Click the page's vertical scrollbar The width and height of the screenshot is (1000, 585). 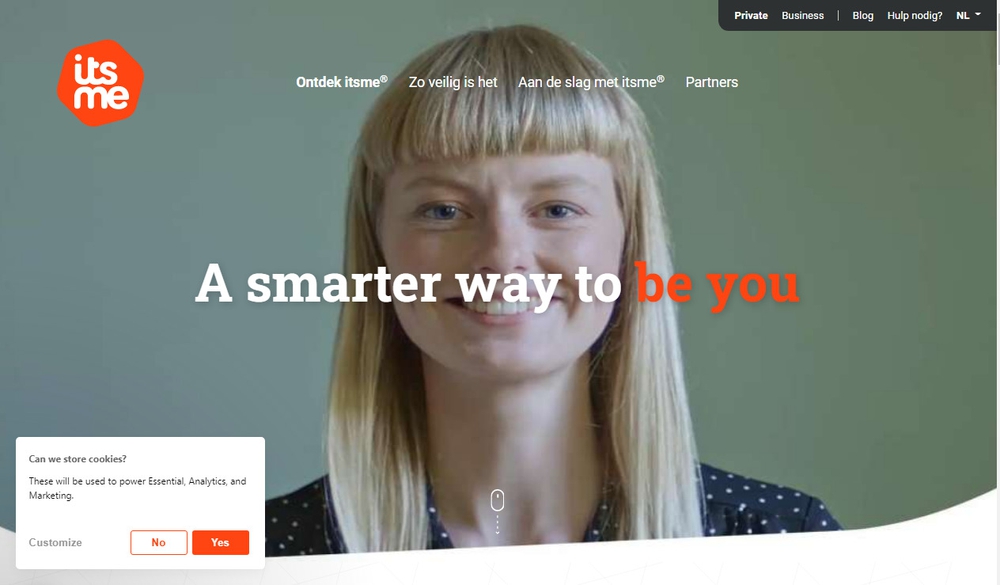click(x=997, y=292)
